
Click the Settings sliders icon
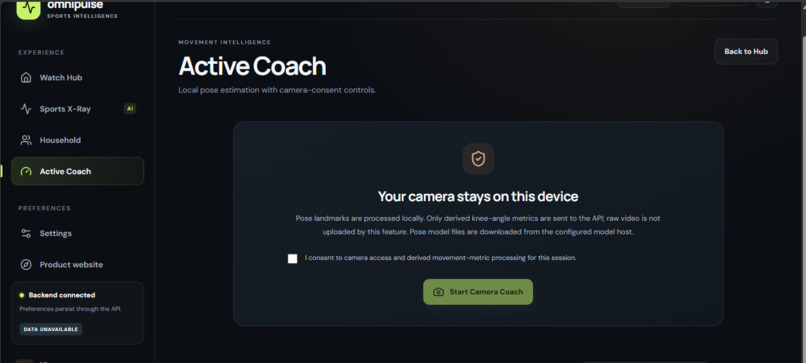pyautogui.click(x=26, y=233)
